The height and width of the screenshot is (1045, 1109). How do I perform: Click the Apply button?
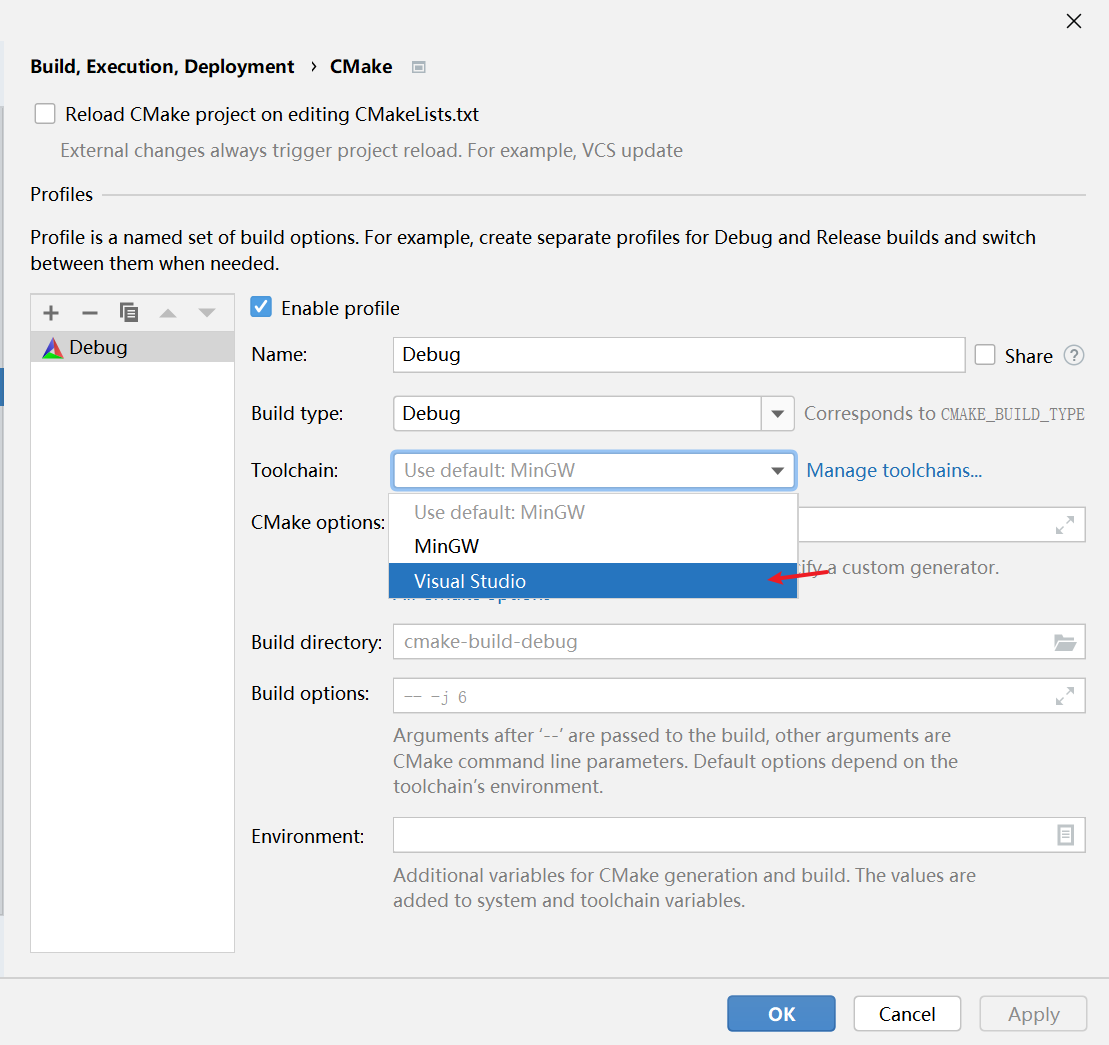pos(1033,1014)
